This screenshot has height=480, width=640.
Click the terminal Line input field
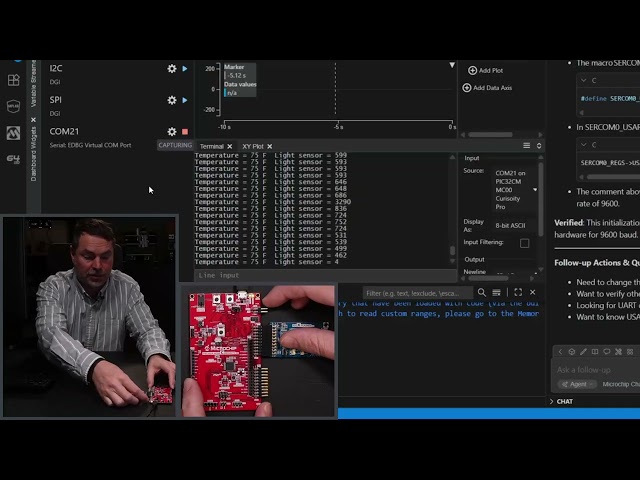pos(325,275)
